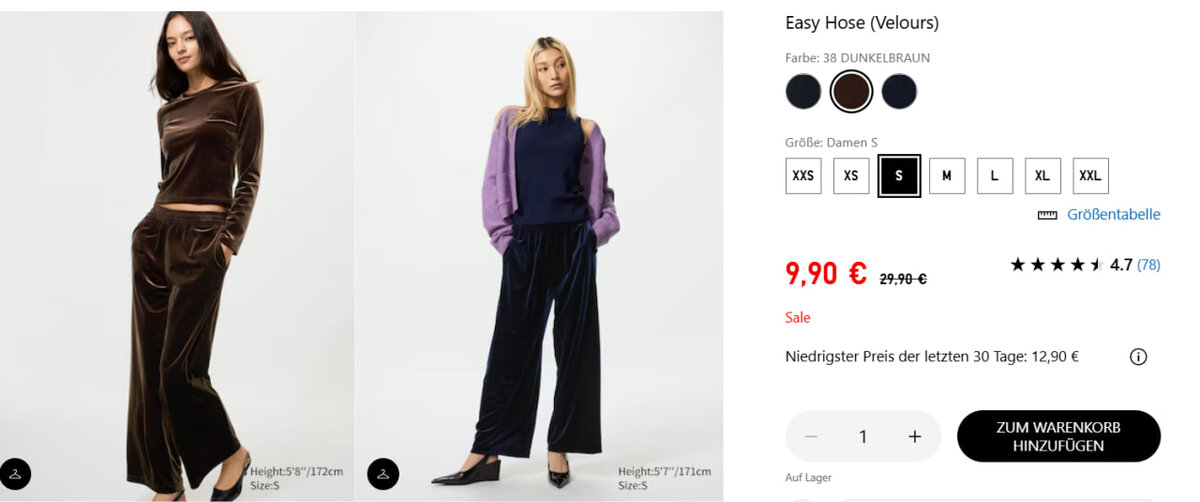
Task: Select size M
Action: pyautogui.click(x=947, y=176)
